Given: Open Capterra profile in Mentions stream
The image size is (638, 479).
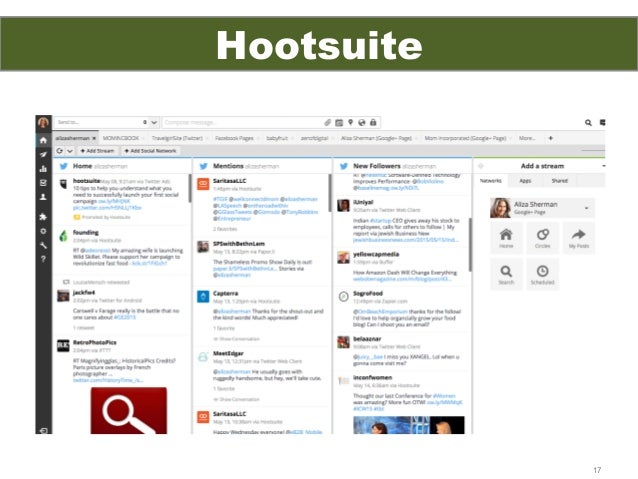Looking at the screenshot, I should [225, 293].
